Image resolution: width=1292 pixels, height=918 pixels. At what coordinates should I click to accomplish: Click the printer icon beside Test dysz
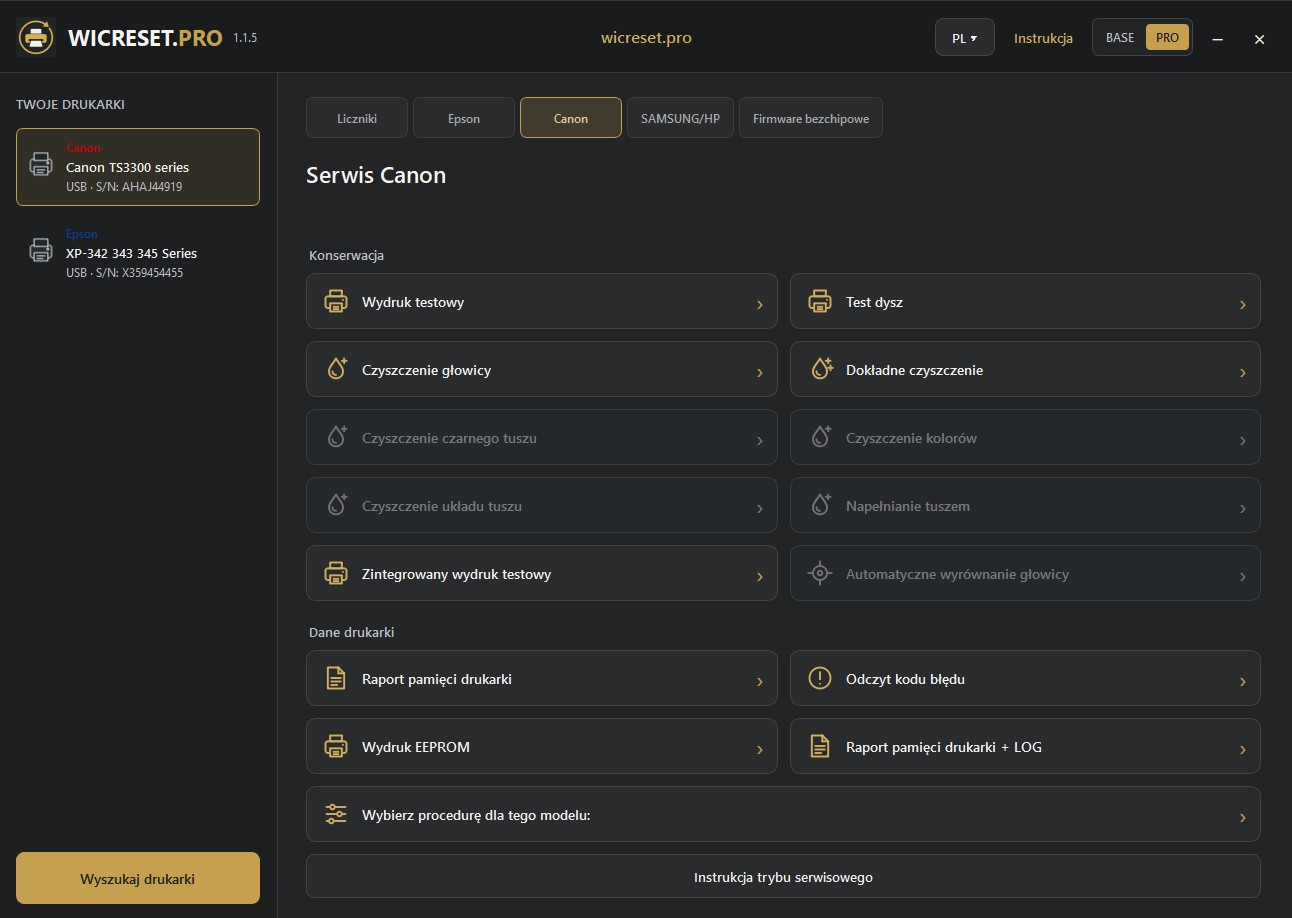[x=820, y=302]
